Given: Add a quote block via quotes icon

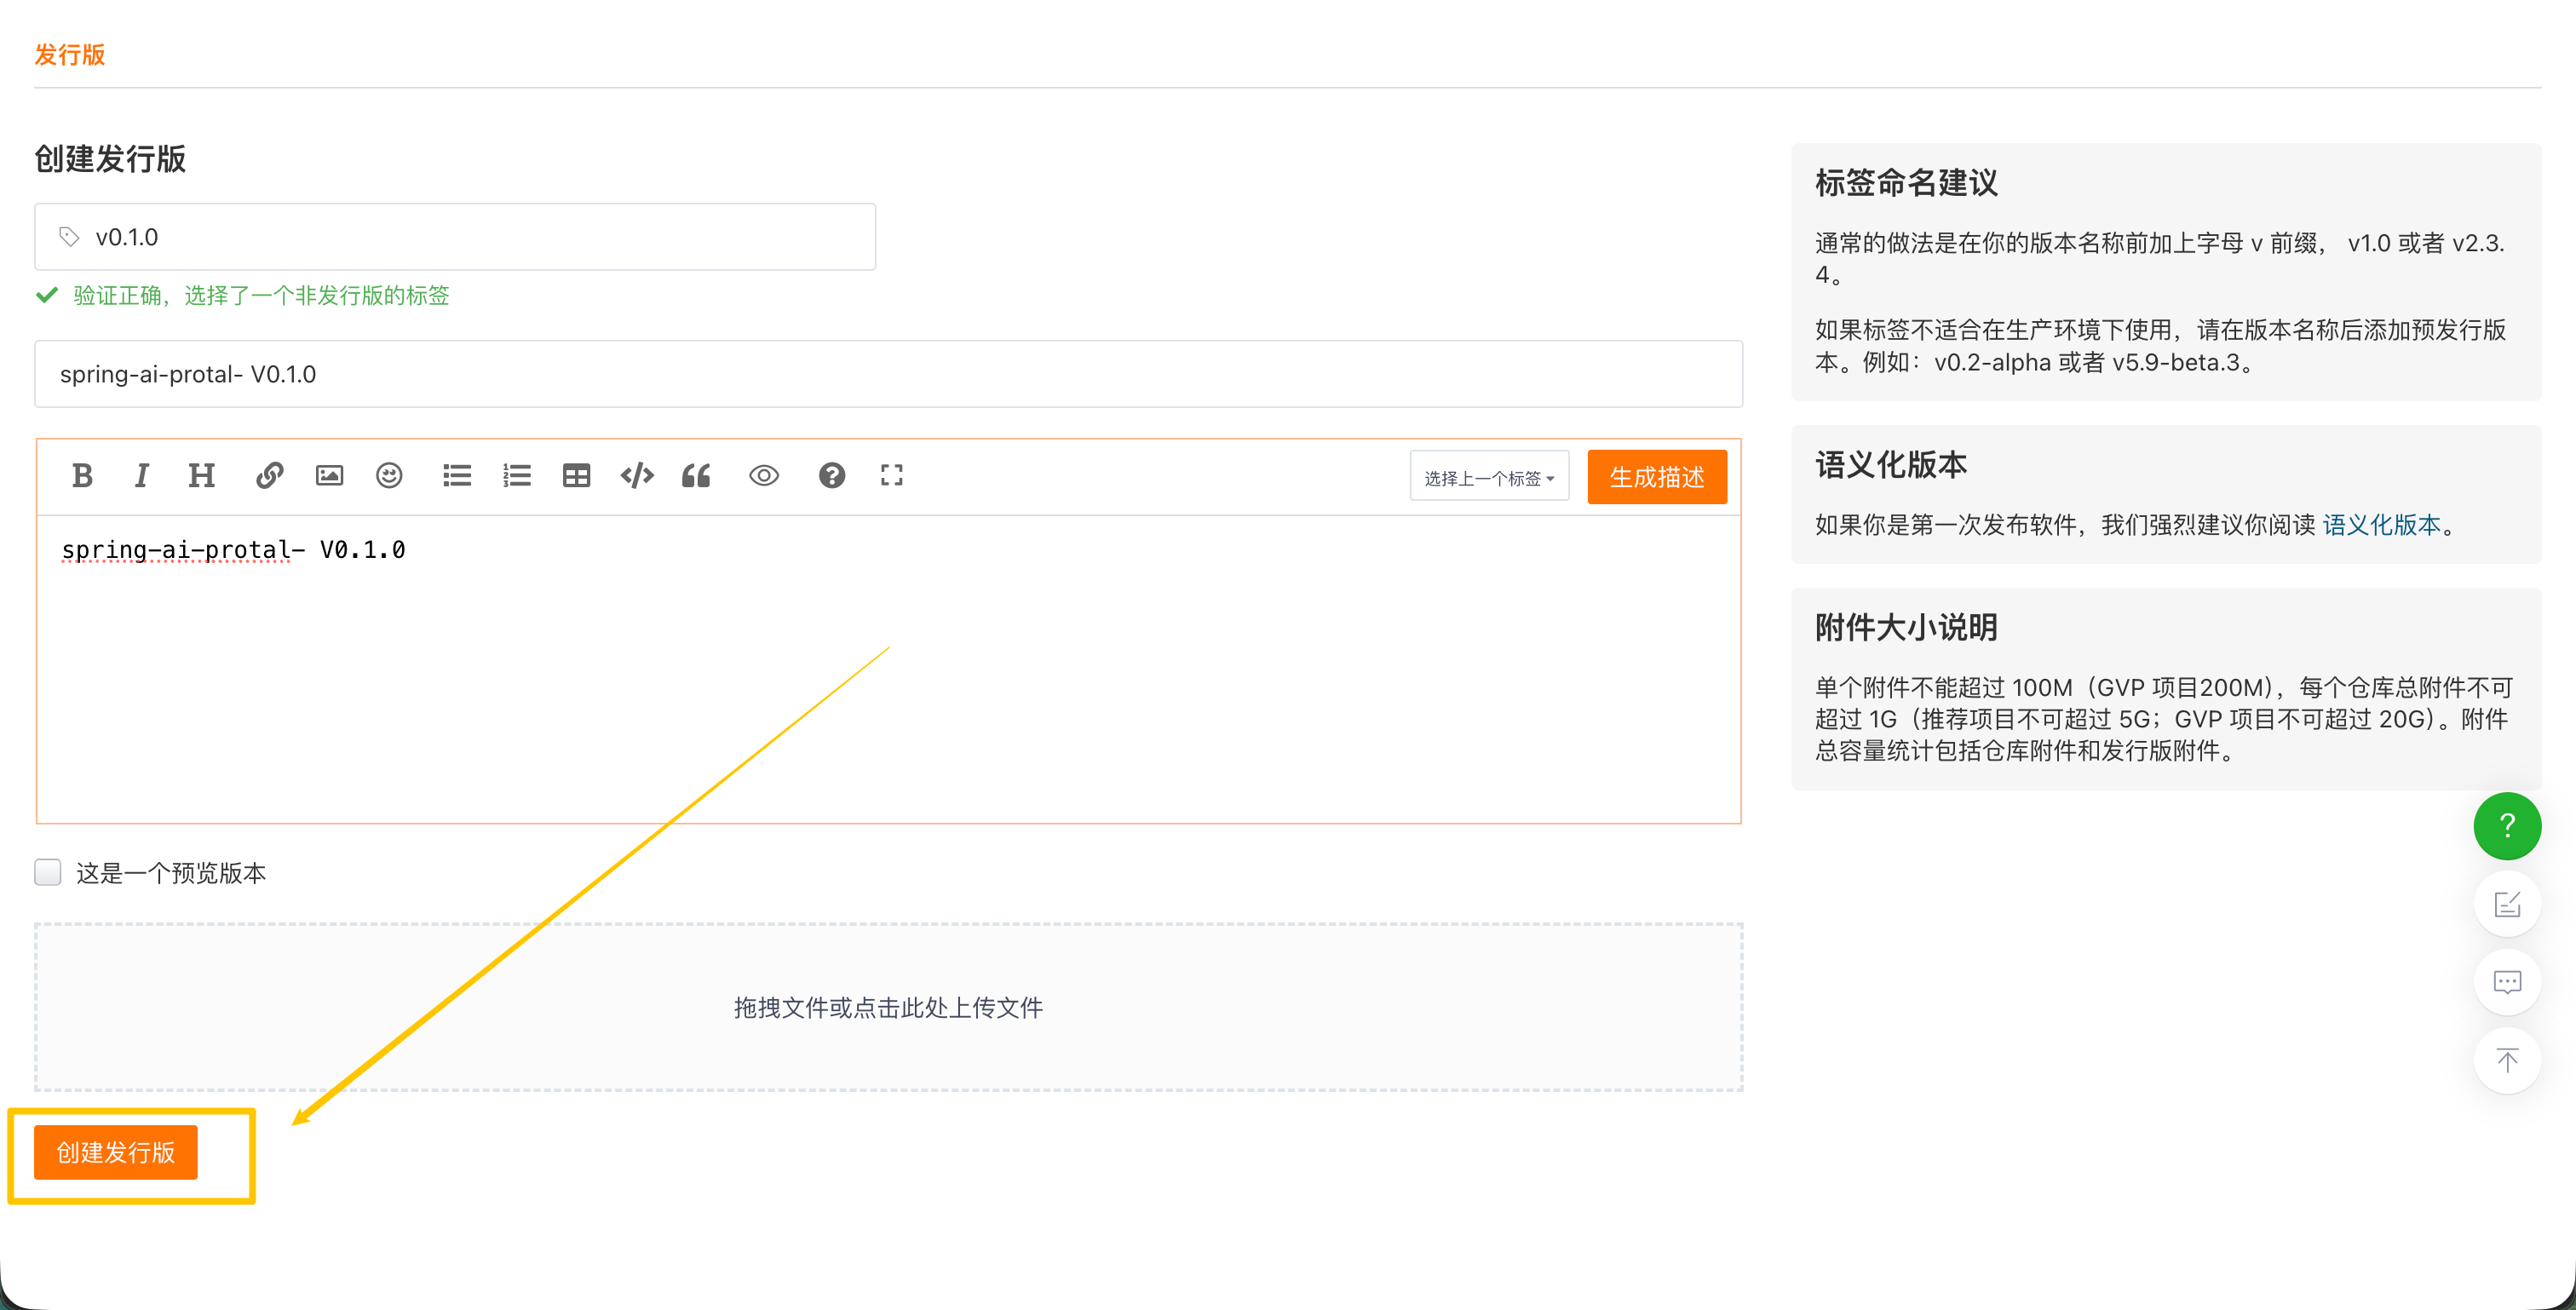Looking at the screenshot, I should (696, 476).
